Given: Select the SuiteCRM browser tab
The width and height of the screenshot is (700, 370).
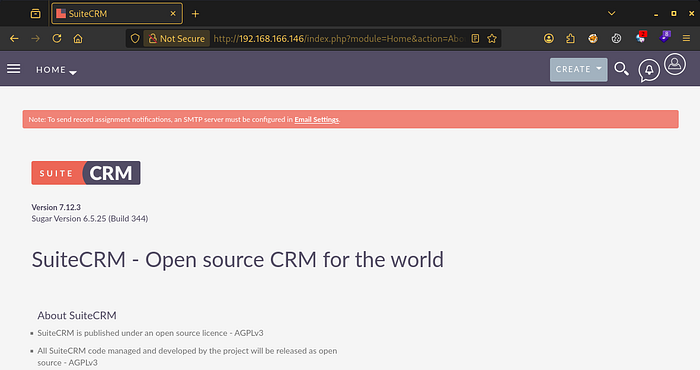Looking at the screenshot, I should pos(117,14).
